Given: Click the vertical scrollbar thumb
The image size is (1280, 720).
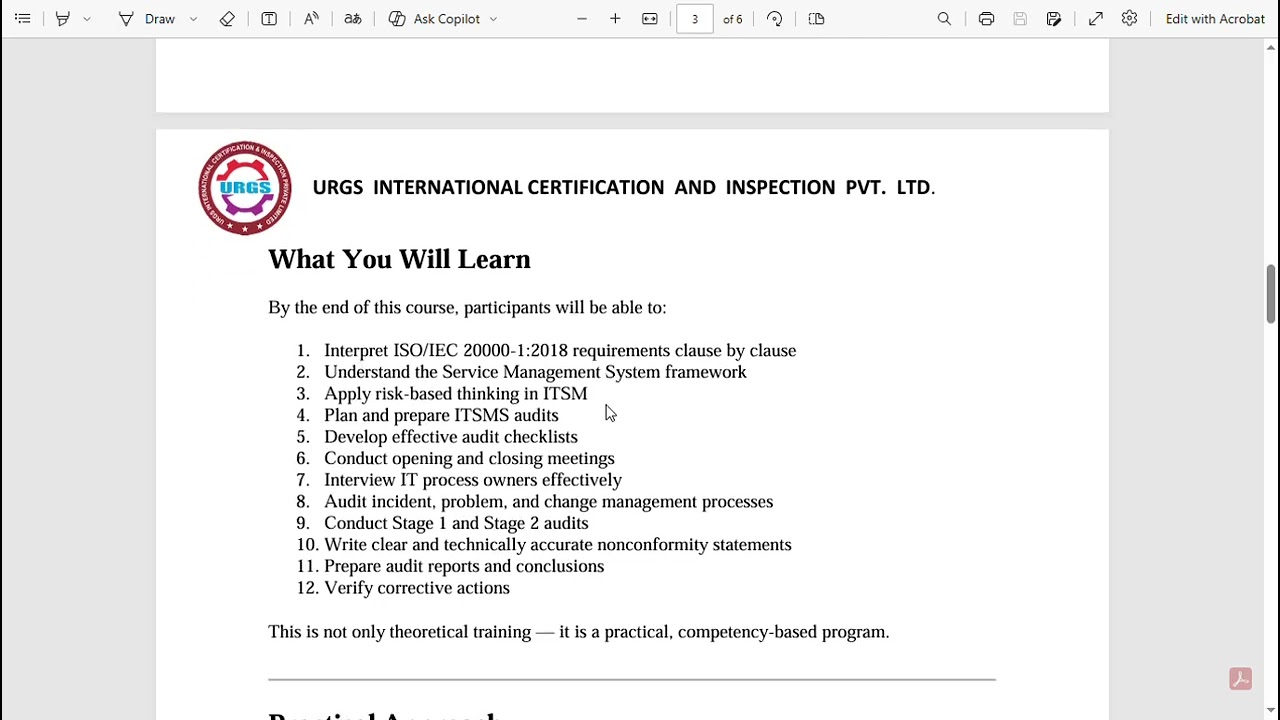Looking at the screenshot, I should point(1271,294).
